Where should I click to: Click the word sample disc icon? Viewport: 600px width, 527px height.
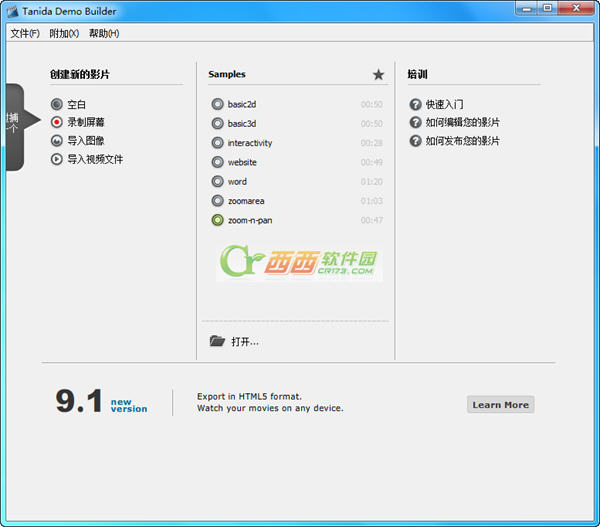click(x=217, y=181)
